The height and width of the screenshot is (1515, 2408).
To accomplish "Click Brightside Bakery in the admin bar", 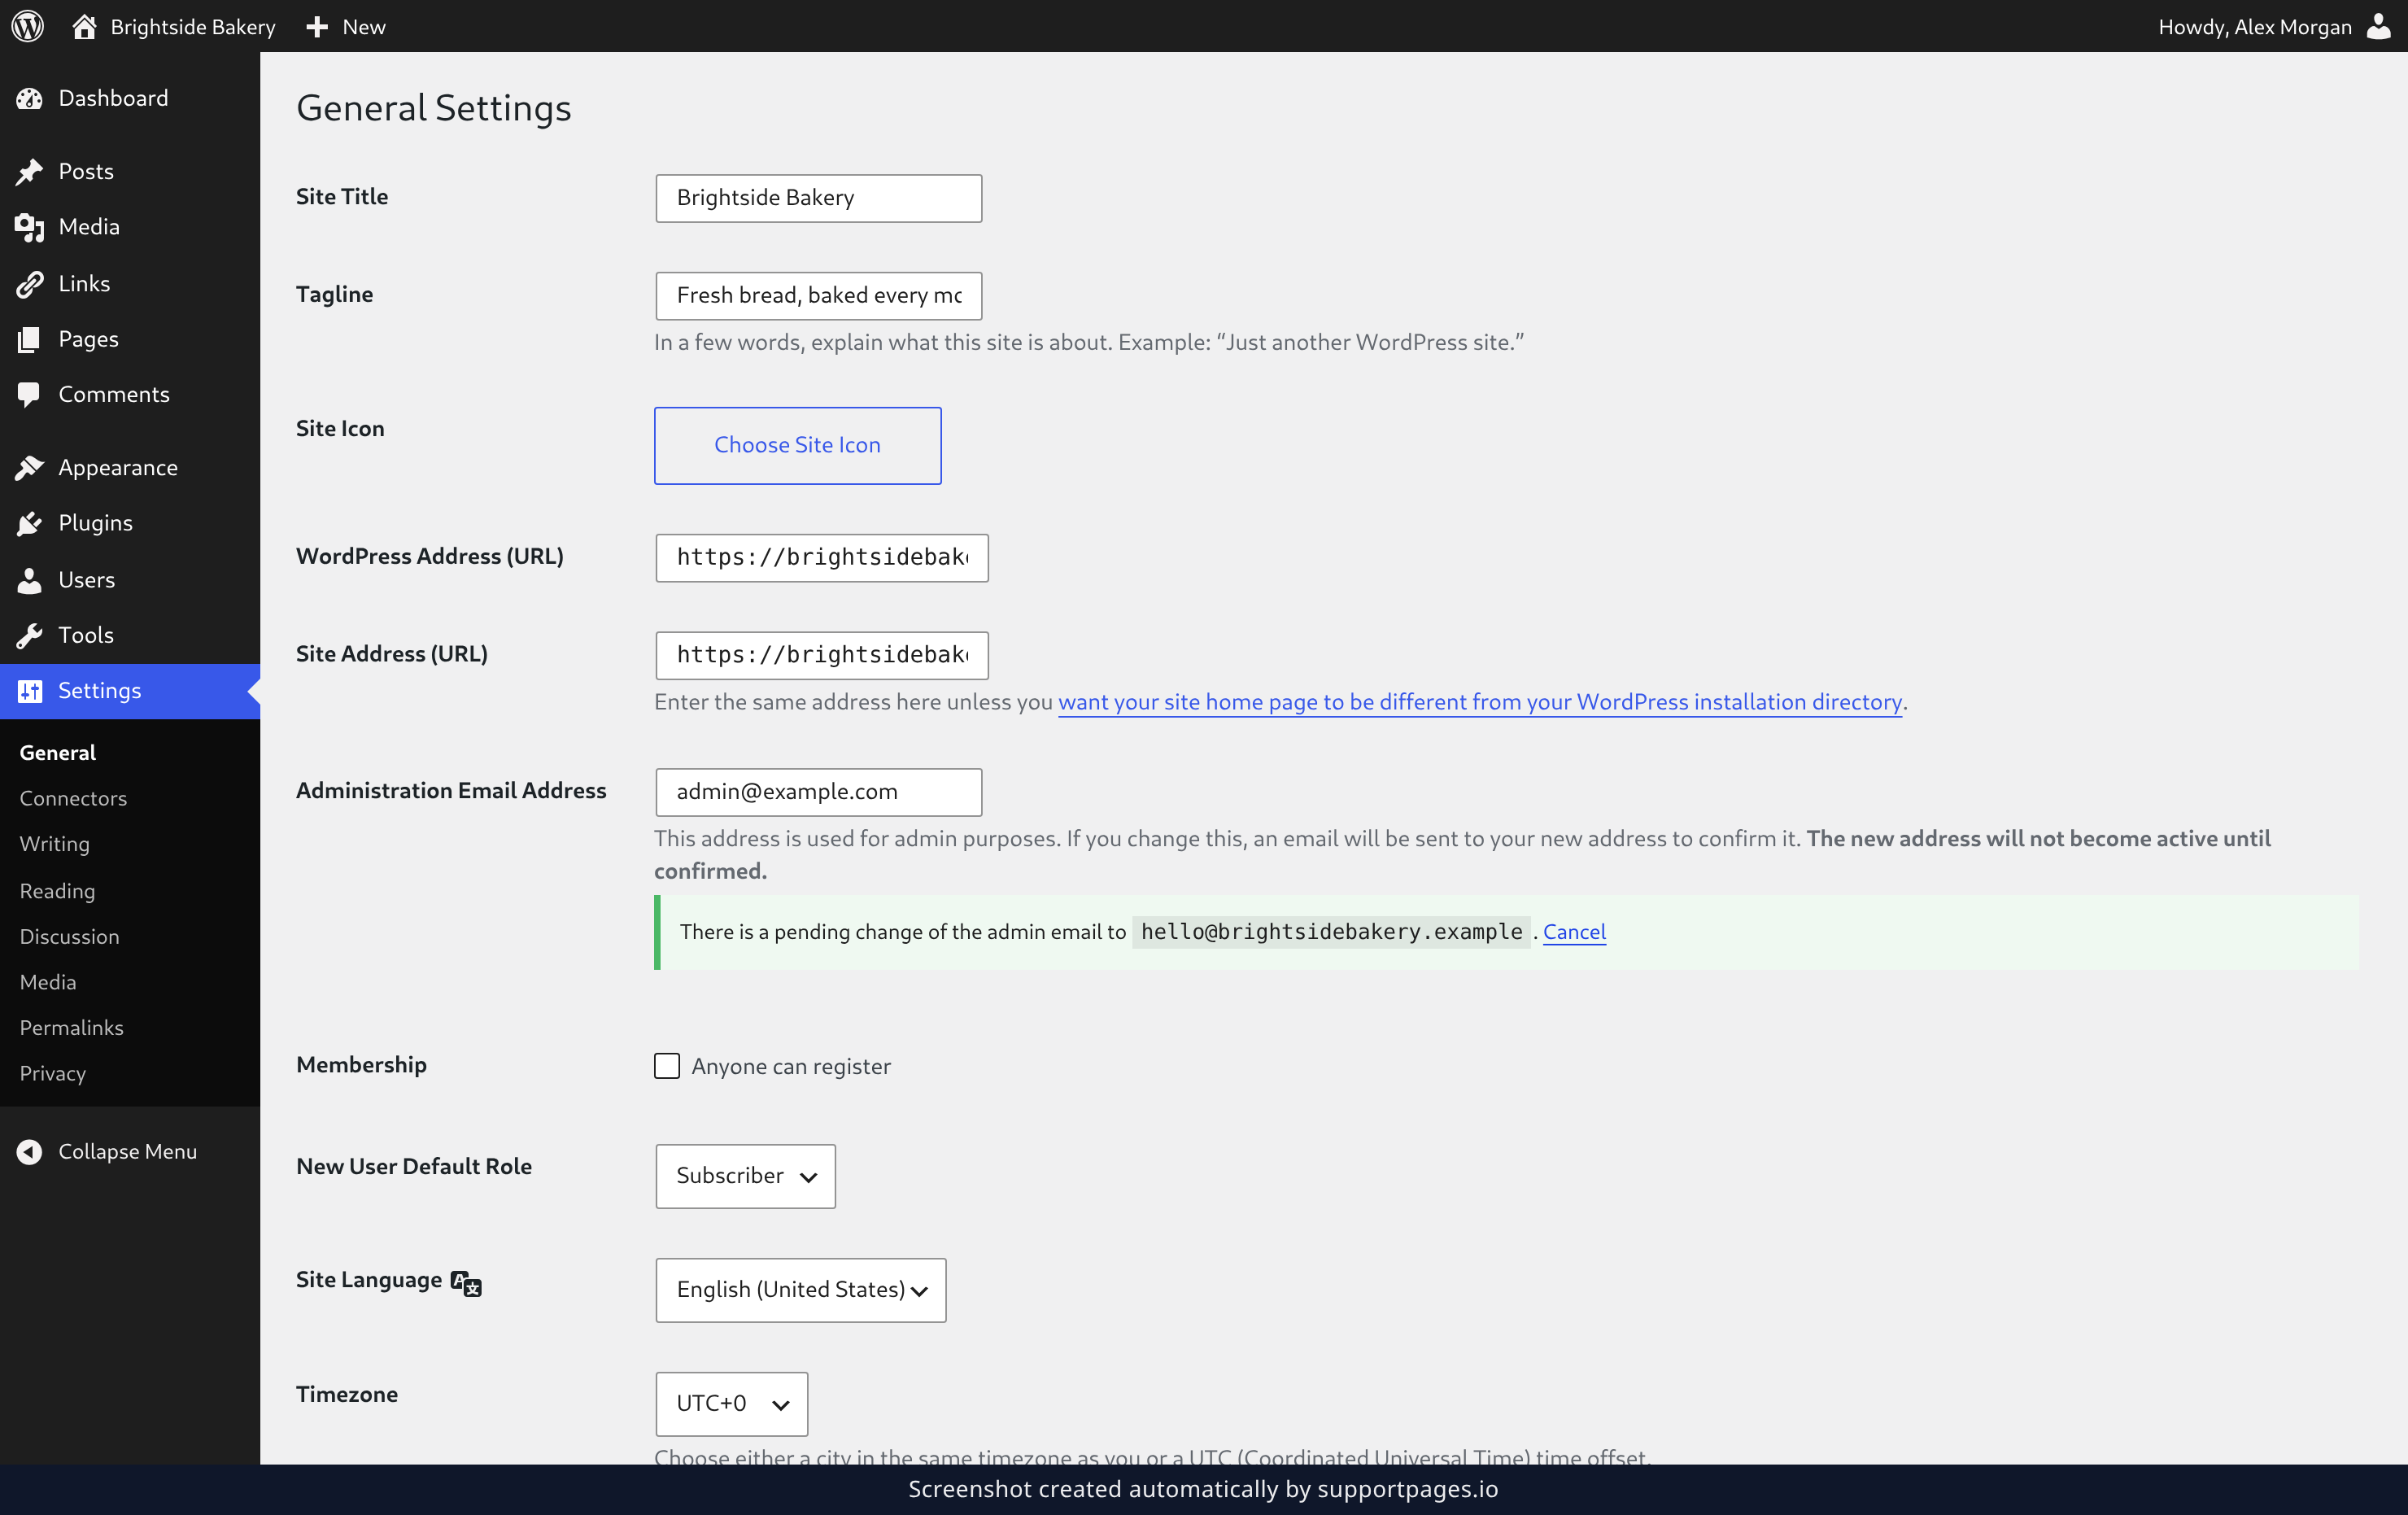I will click(x=193, y=27).
